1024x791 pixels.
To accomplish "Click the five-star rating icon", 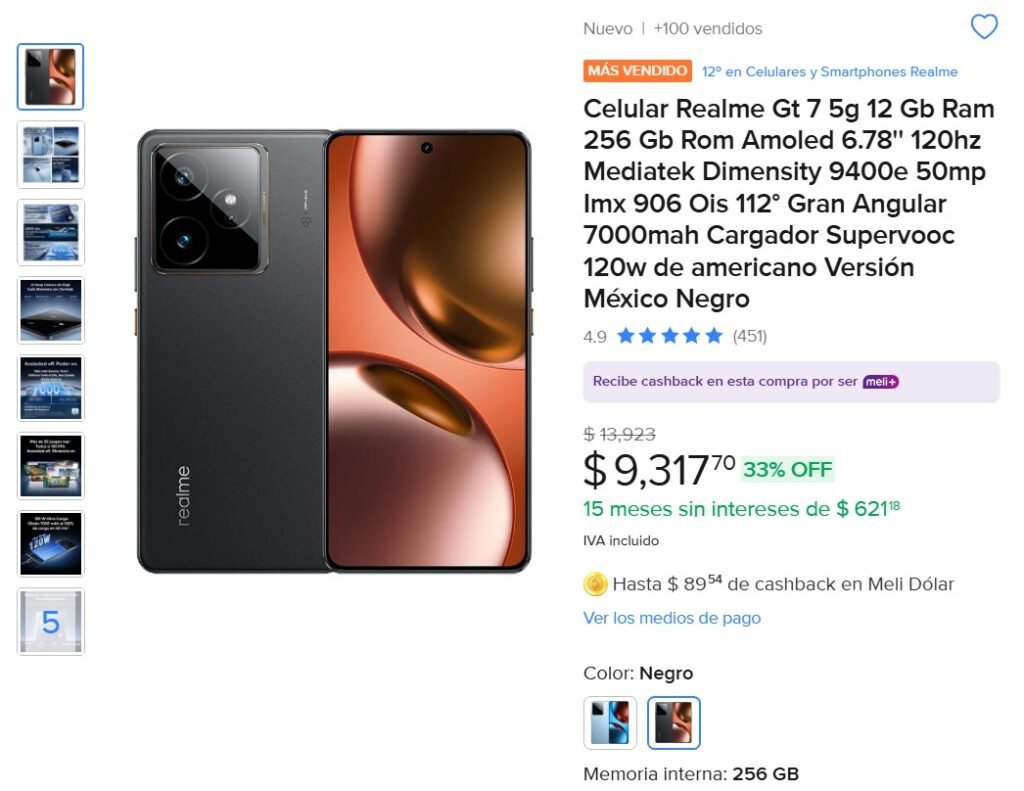I will click(668, 336).
